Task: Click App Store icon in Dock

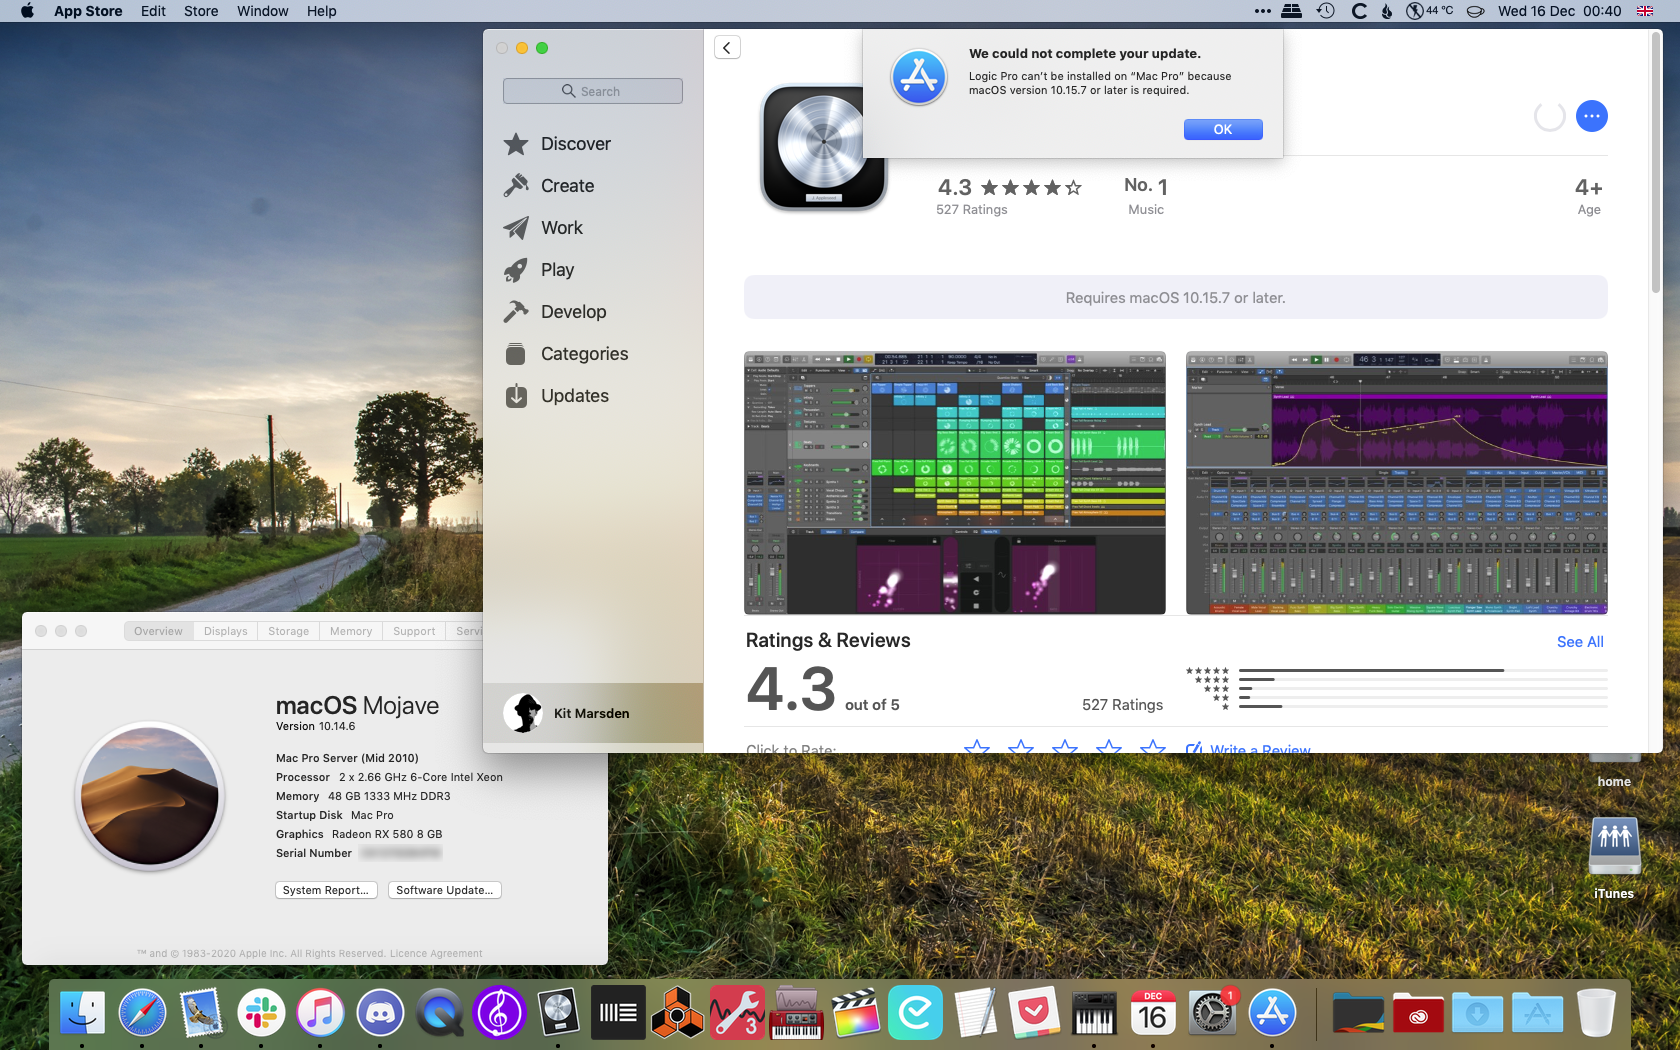Action: (x=1272, y=1014)
